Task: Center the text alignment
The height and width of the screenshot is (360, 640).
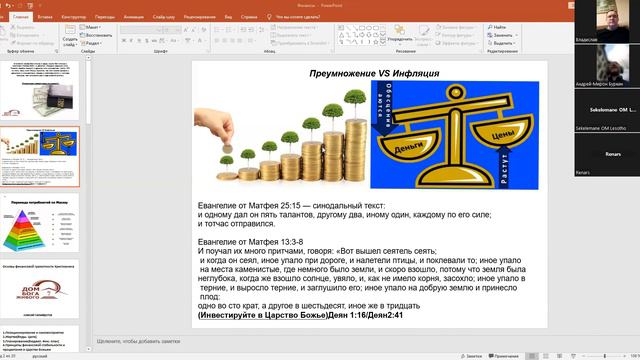Action: point(224,40)
